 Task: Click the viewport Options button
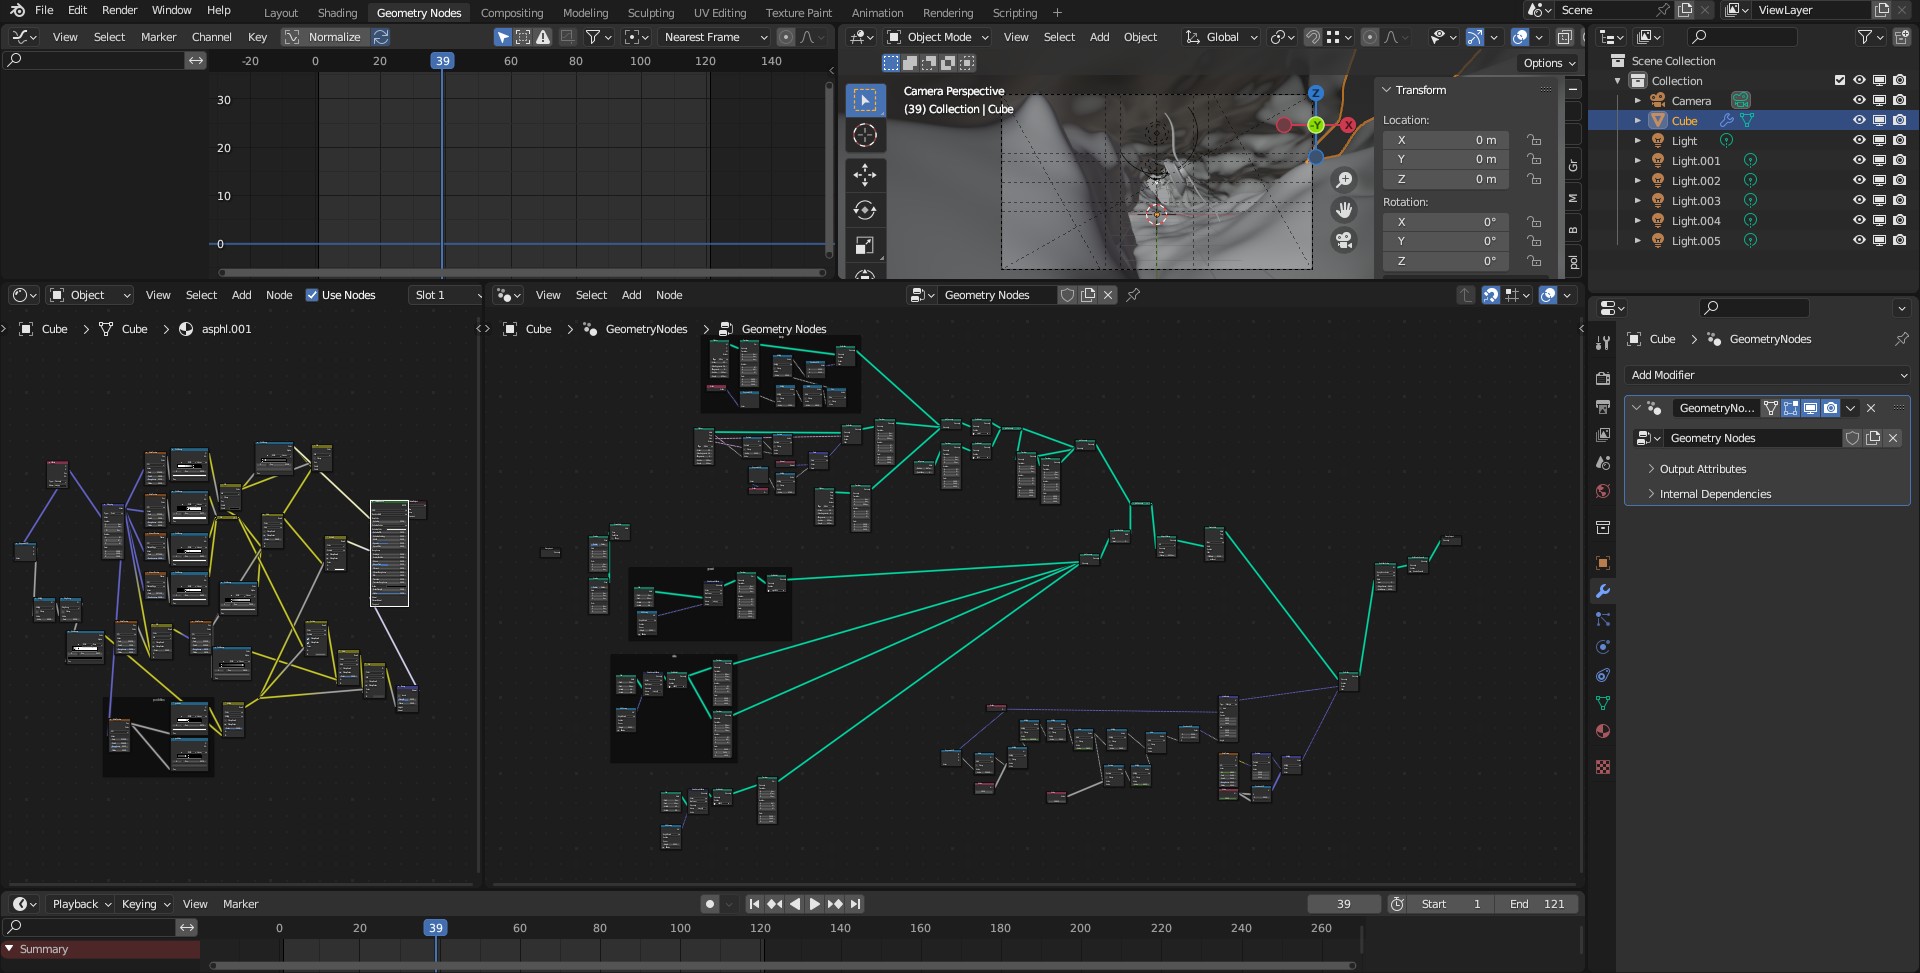[x=1549, y=63]
